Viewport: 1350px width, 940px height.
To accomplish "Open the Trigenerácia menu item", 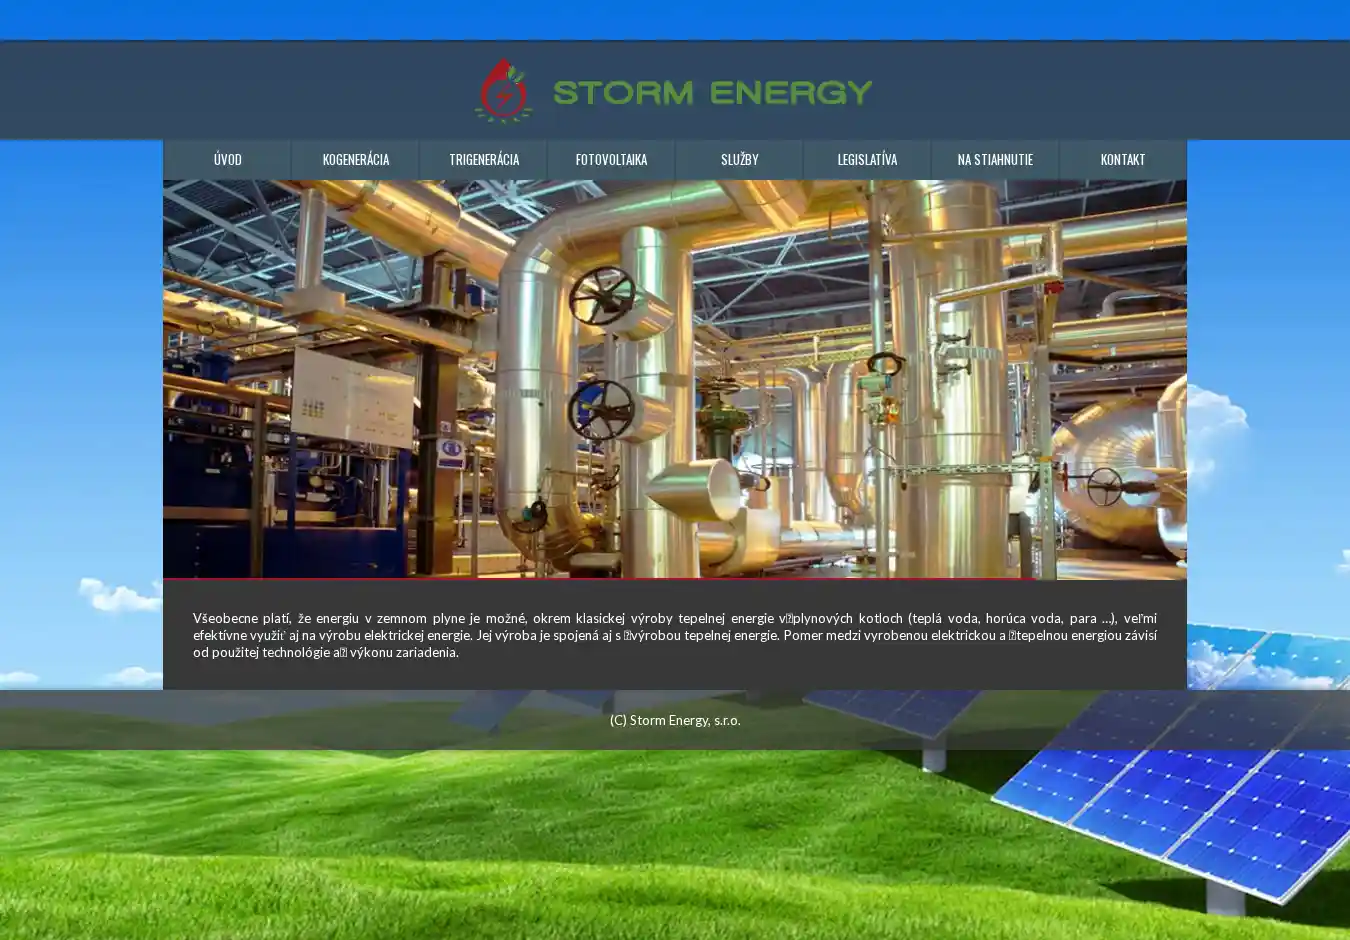I will pos(484,160).
